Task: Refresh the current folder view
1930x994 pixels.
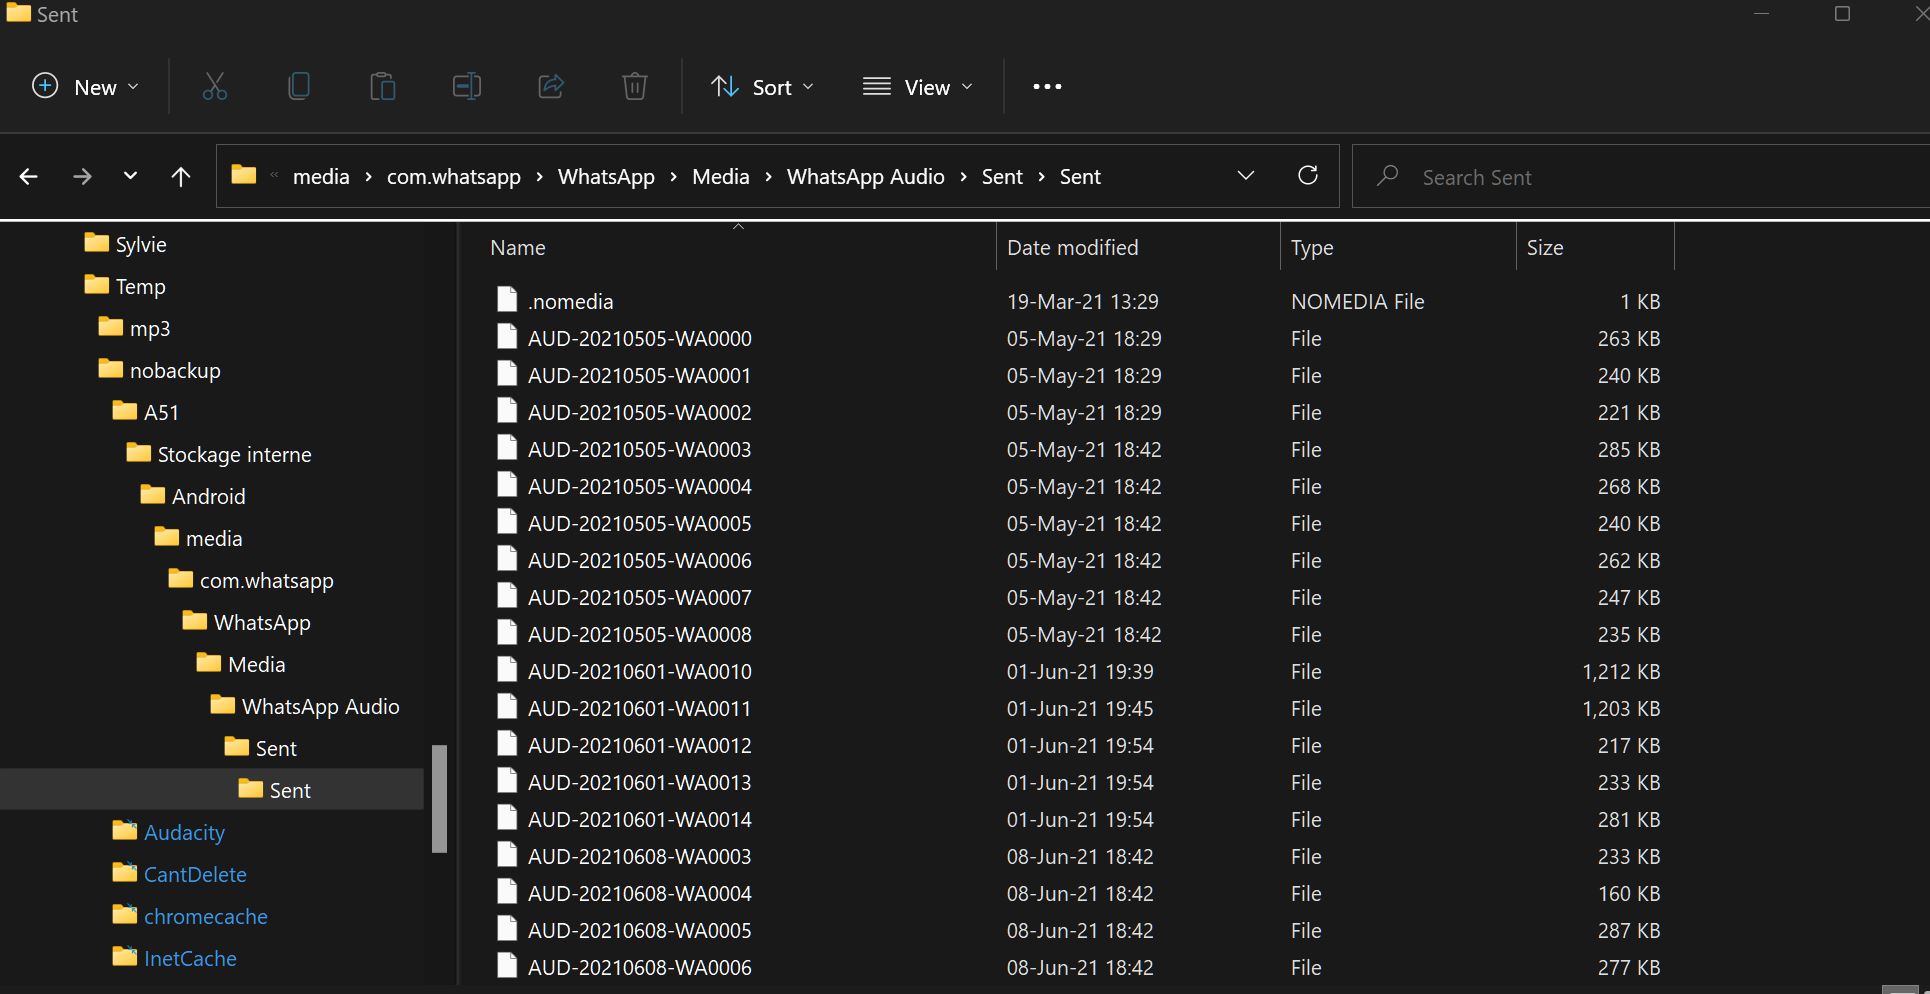Action: (1307, 176)
